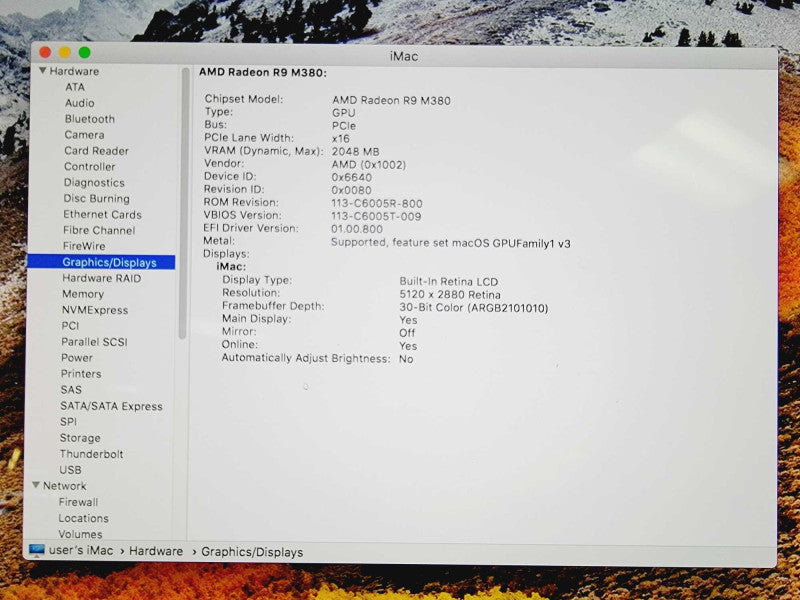Click 30-Bit Color framebuffer value
Viewport: 800px width, 600px height.
coord(473,308)
